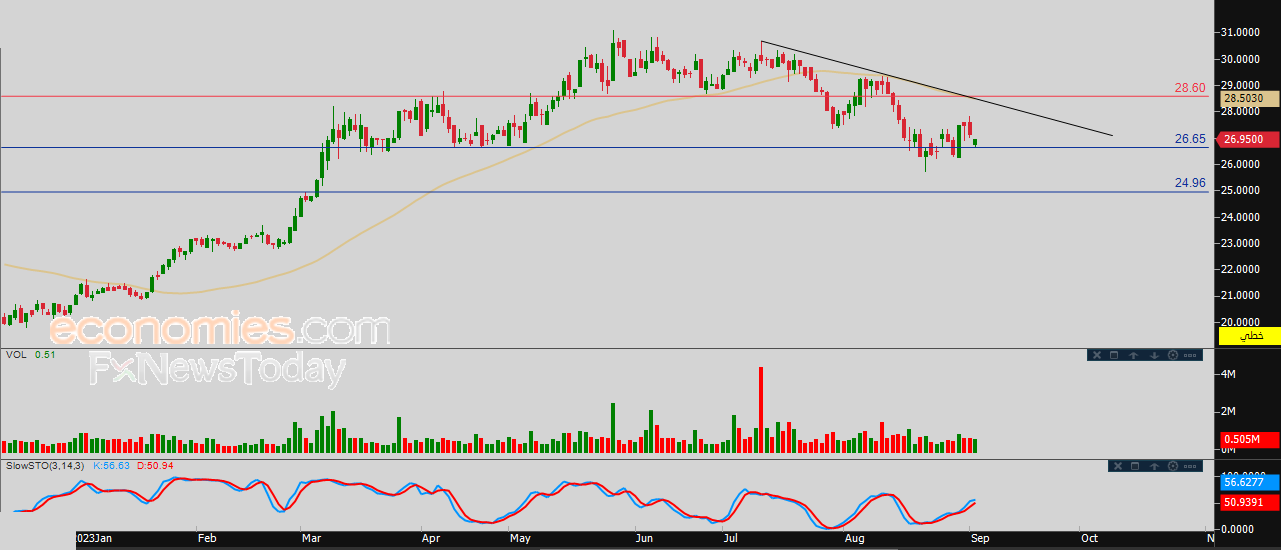Click the SlowSTO(3,14,3) indicator label

(x=46, y=466)
